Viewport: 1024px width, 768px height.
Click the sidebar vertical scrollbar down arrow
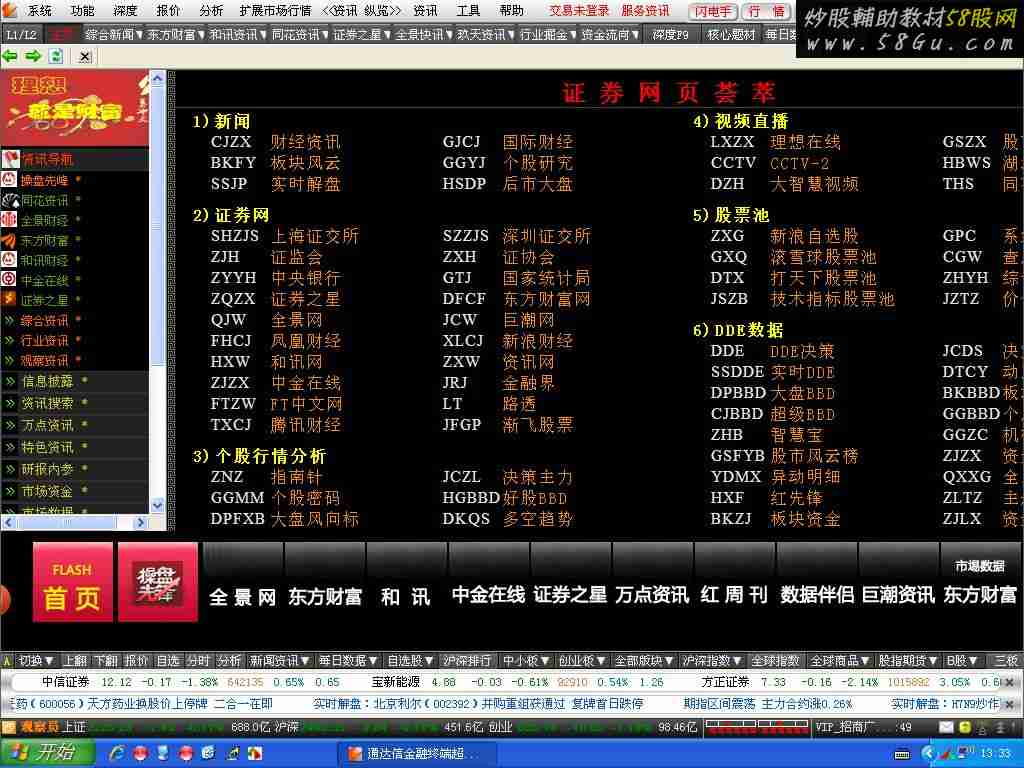point(157,505)
